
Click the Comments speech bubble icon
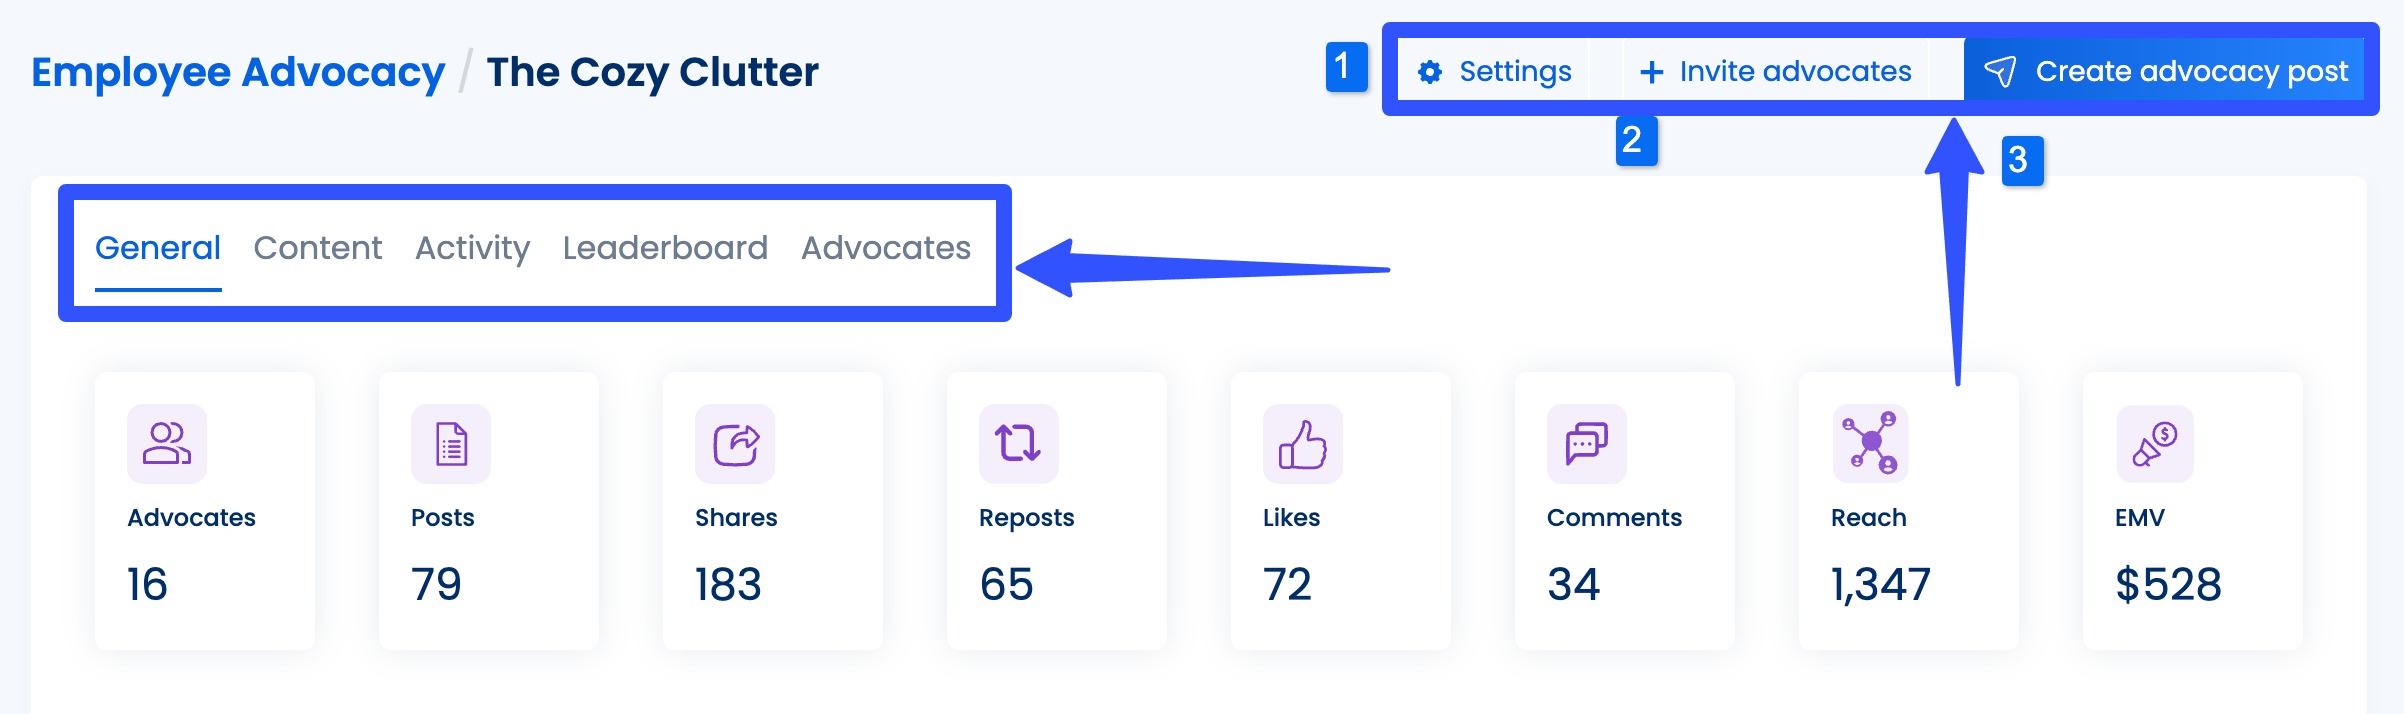click(x=1586, y=443)
